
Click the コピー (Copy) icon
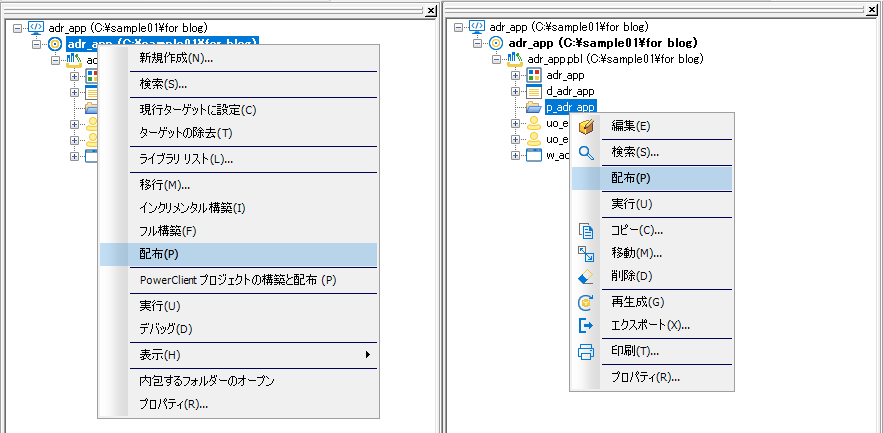click(x=587, y=230)
